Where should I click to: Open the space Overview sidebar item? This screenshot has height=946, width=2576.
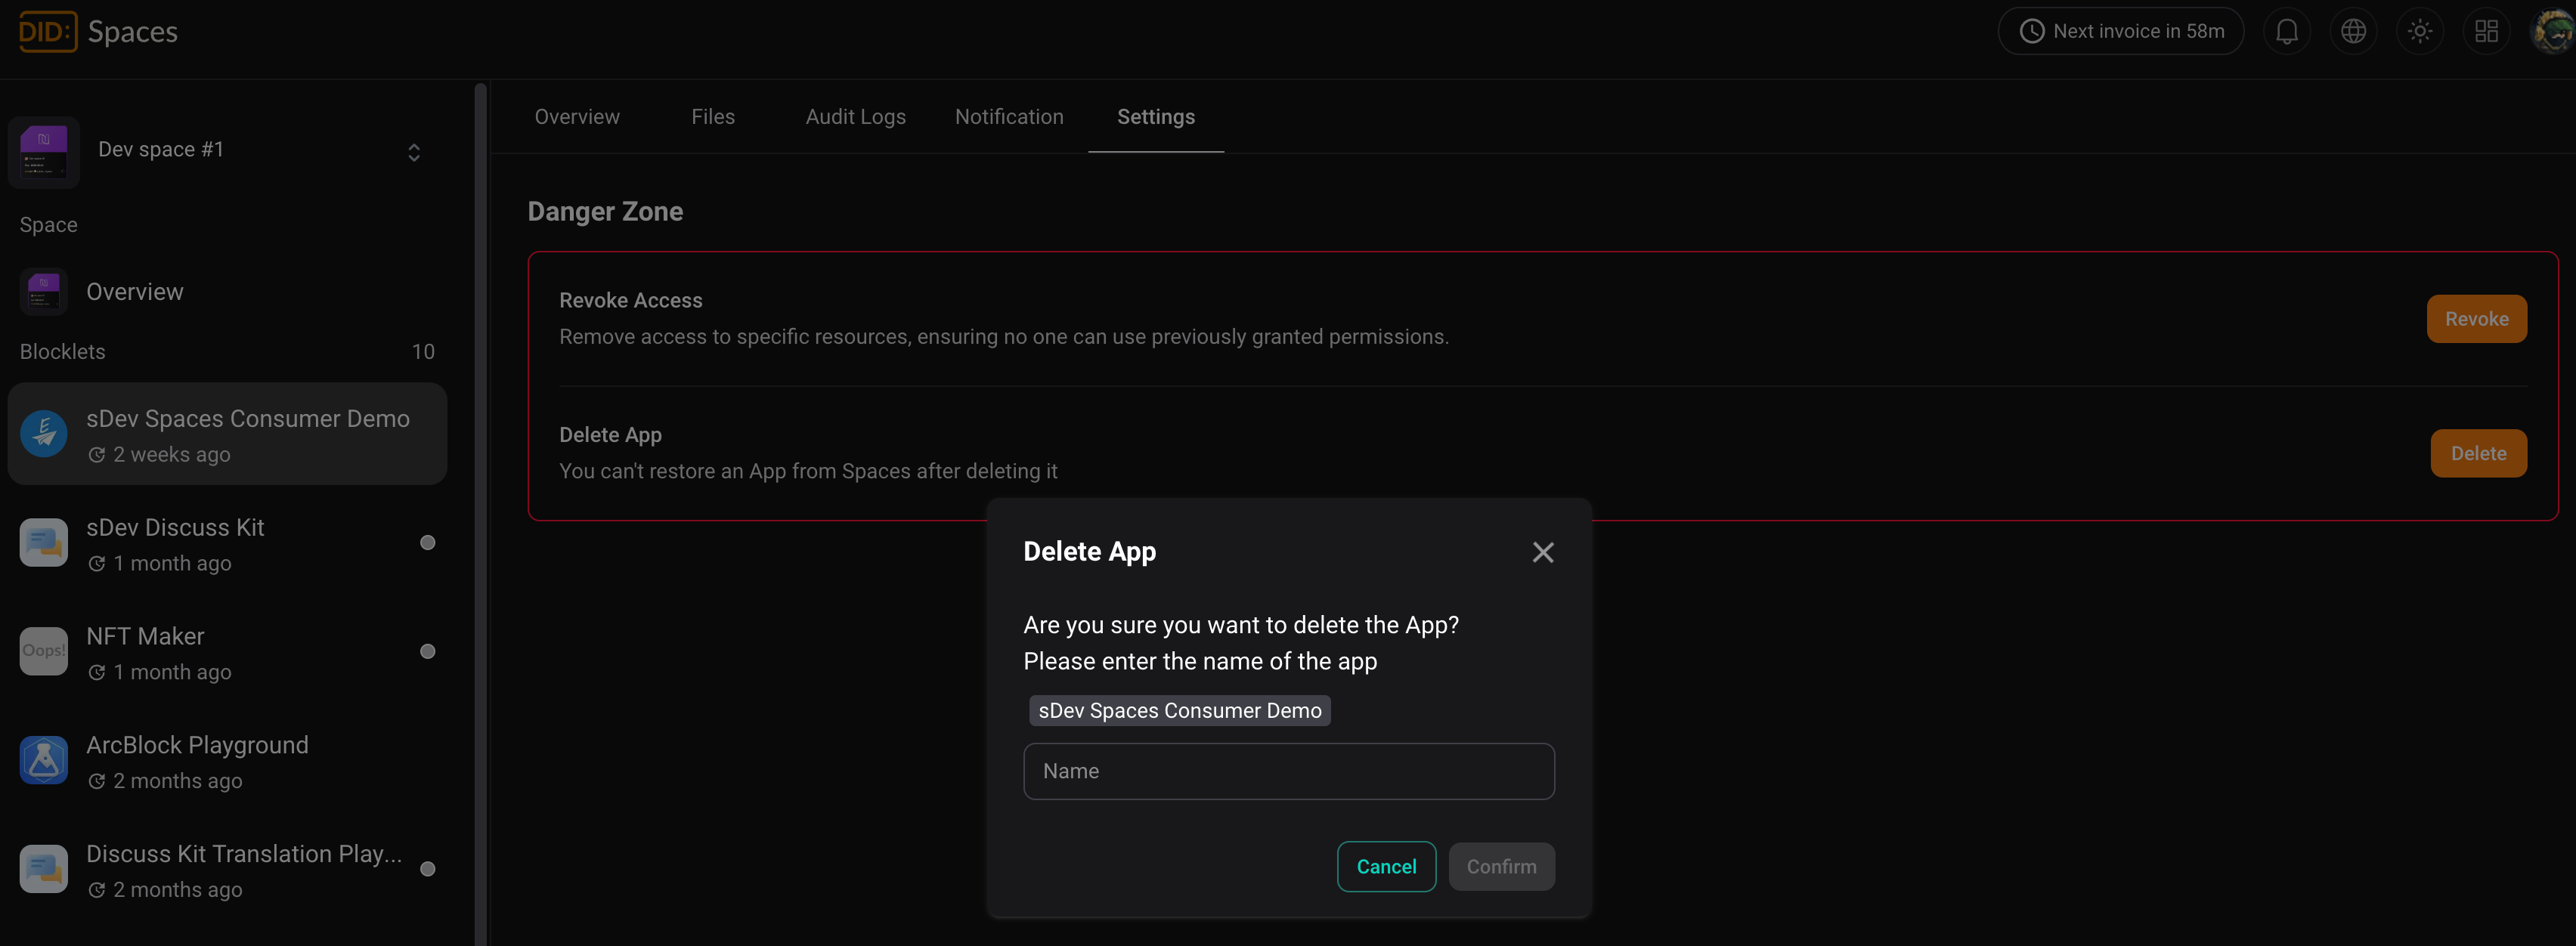[134, 292]
